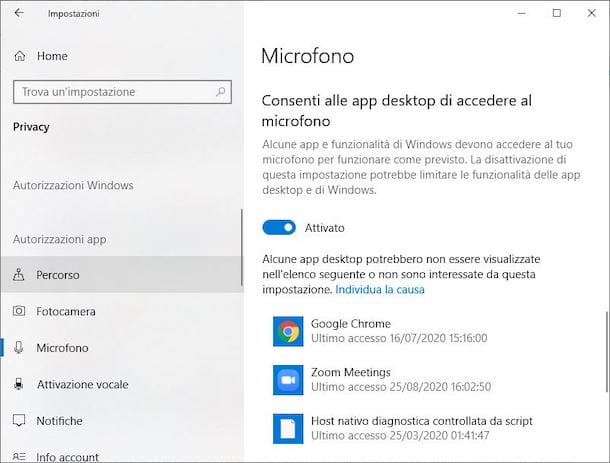Minimize the Impostazioni window
This screenshot has width=610, height=463.
[x=522, y=13]
